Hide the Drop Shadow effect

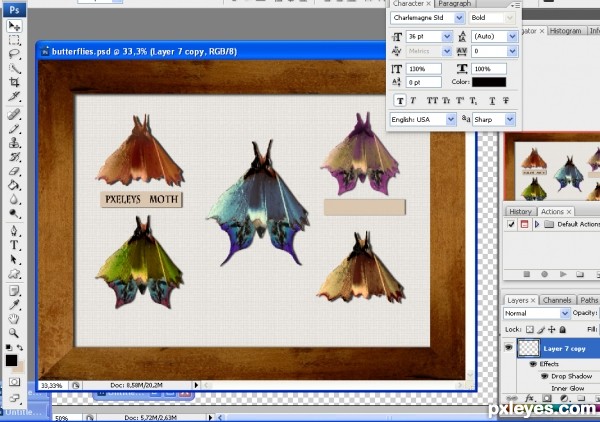(544, 376)
